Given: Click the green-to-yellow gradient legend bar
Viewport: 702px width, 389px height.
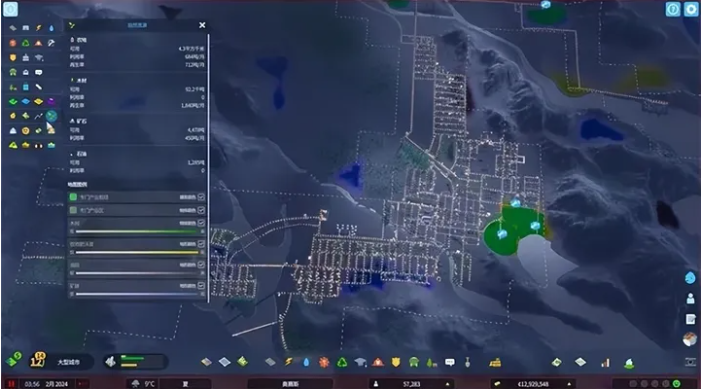Looking at the screenshot, I should pyautogui.click(x=137, y=232).
